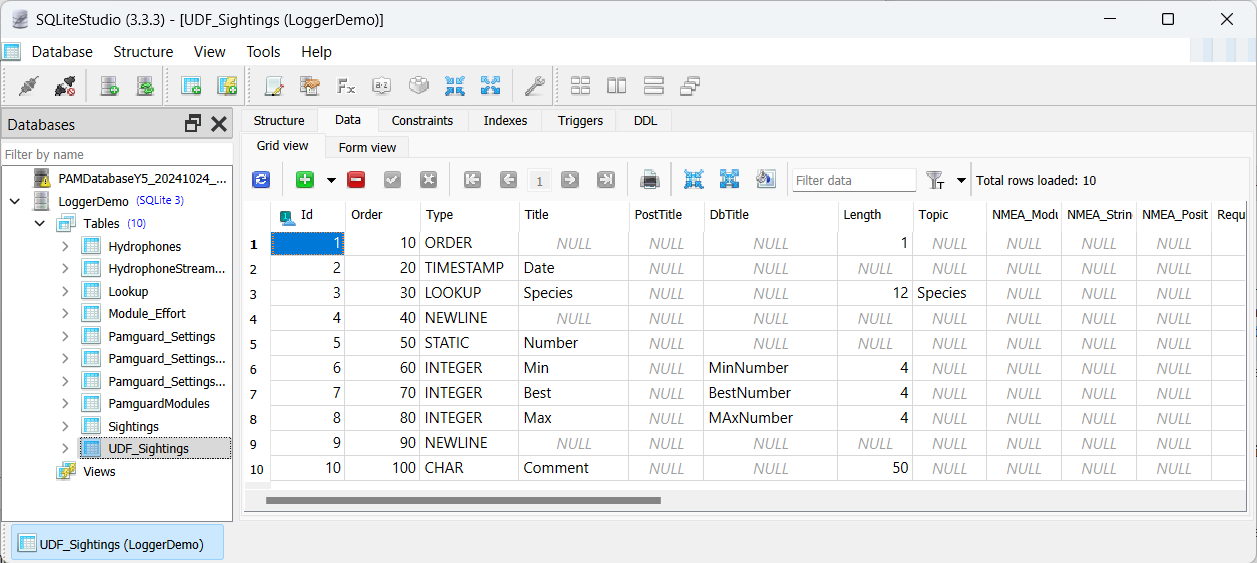Viewport: 1257px width, 563px height.
Task: Open the Tools menu
Action: pyautogui.click(x=263, y=52)
